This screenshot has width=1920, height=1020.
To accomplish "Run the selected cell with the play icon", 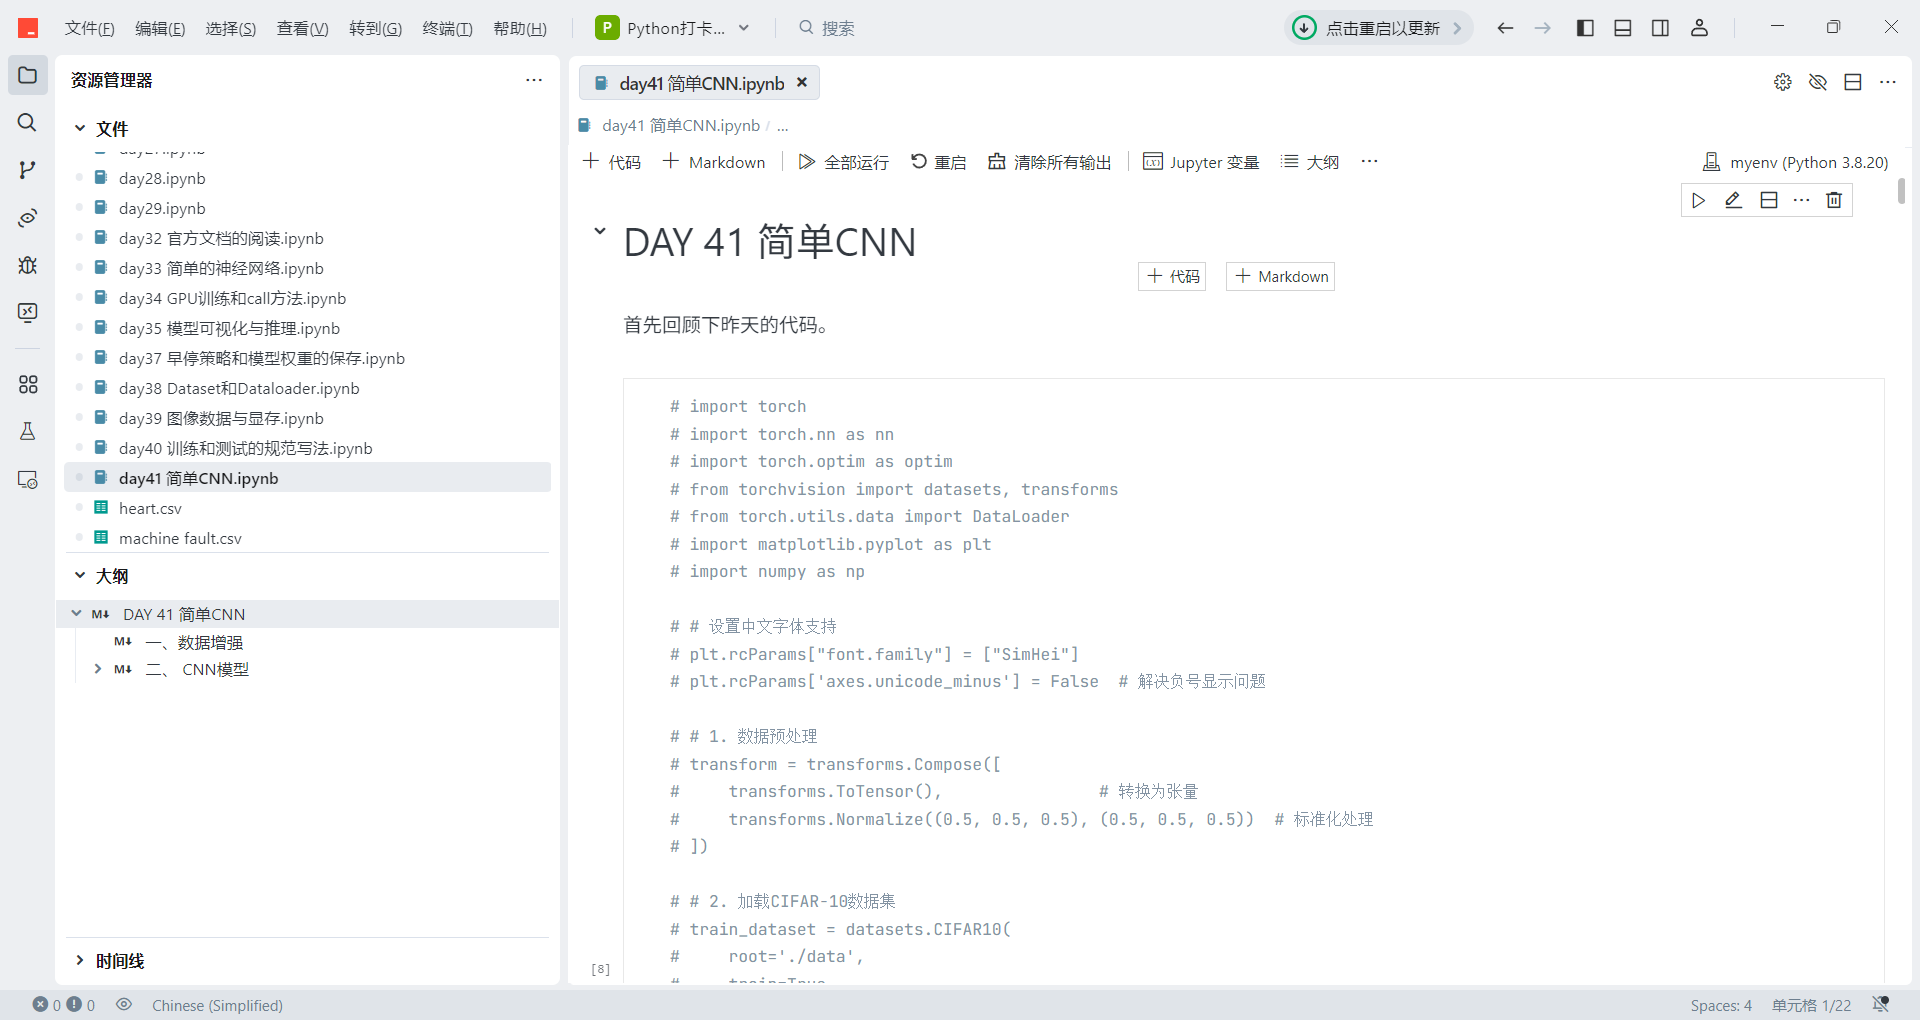I will (1699, 200).
